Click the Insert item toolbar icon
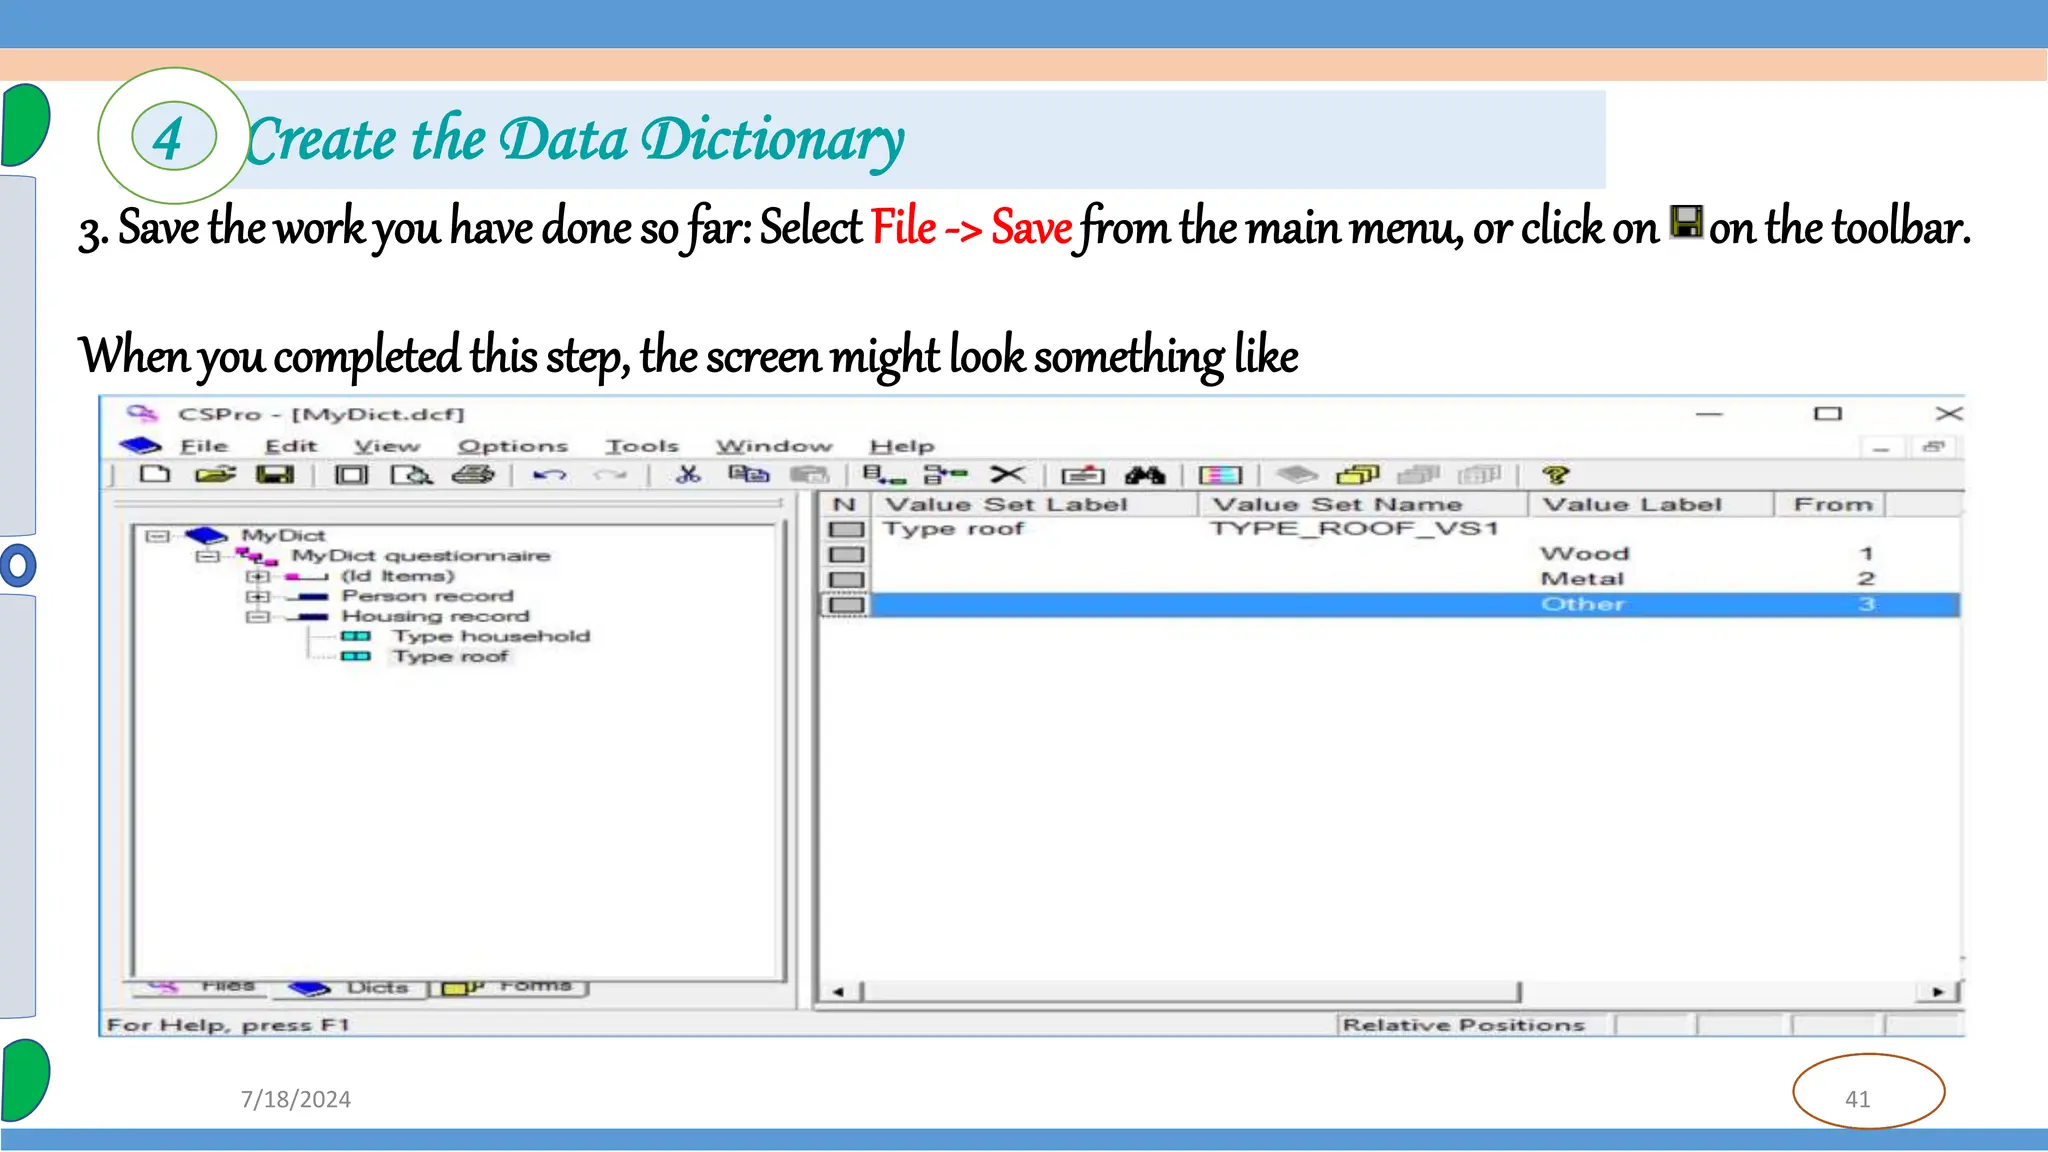The image size is (2048, 1152). (x=884, y=474)
